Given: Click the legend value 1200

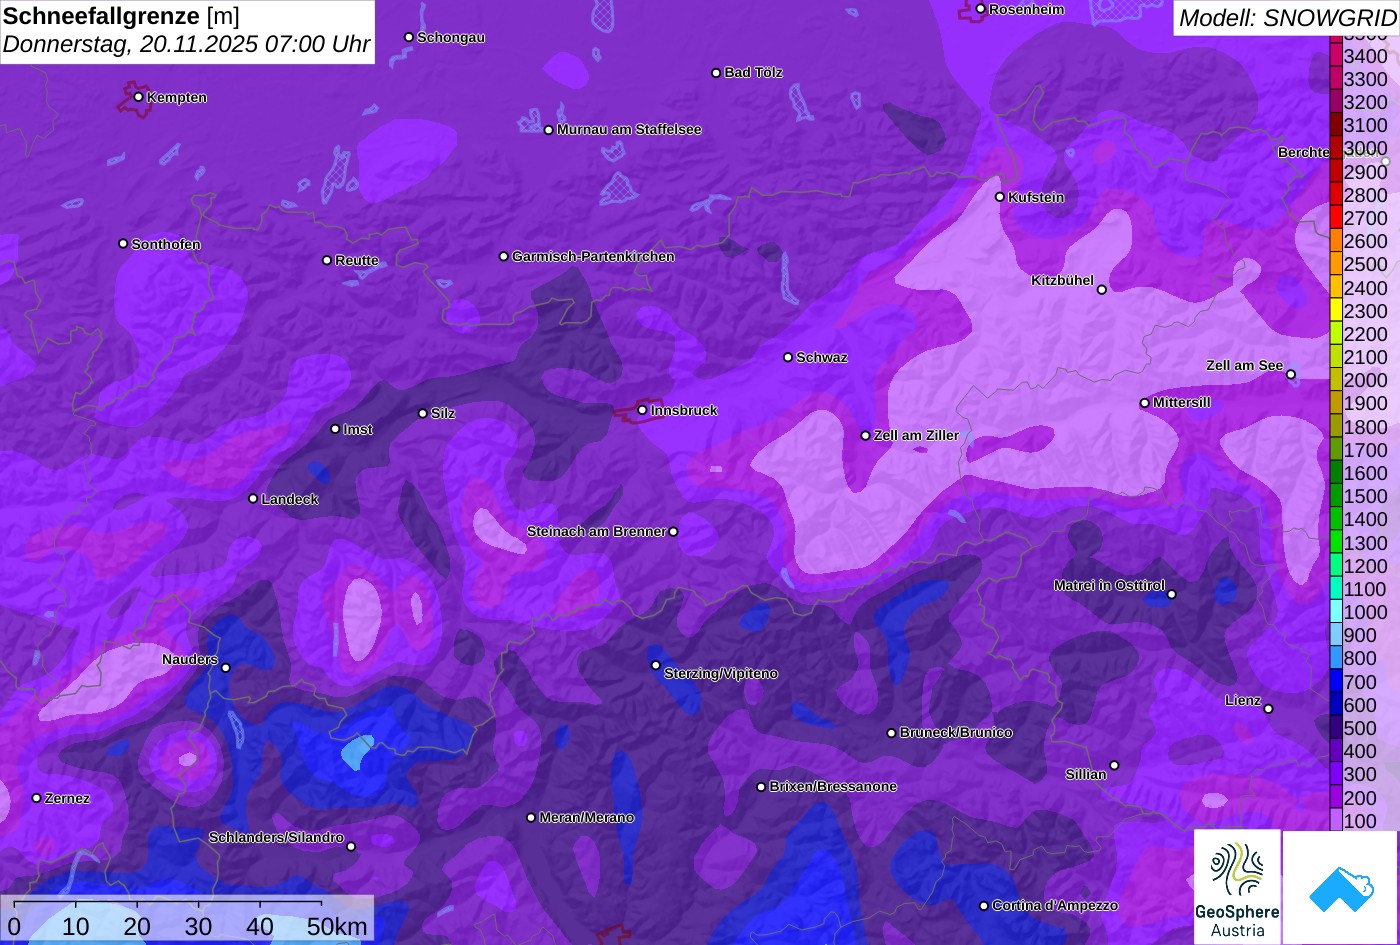Looking at the screenshot, I should (x=1366, y=566).
